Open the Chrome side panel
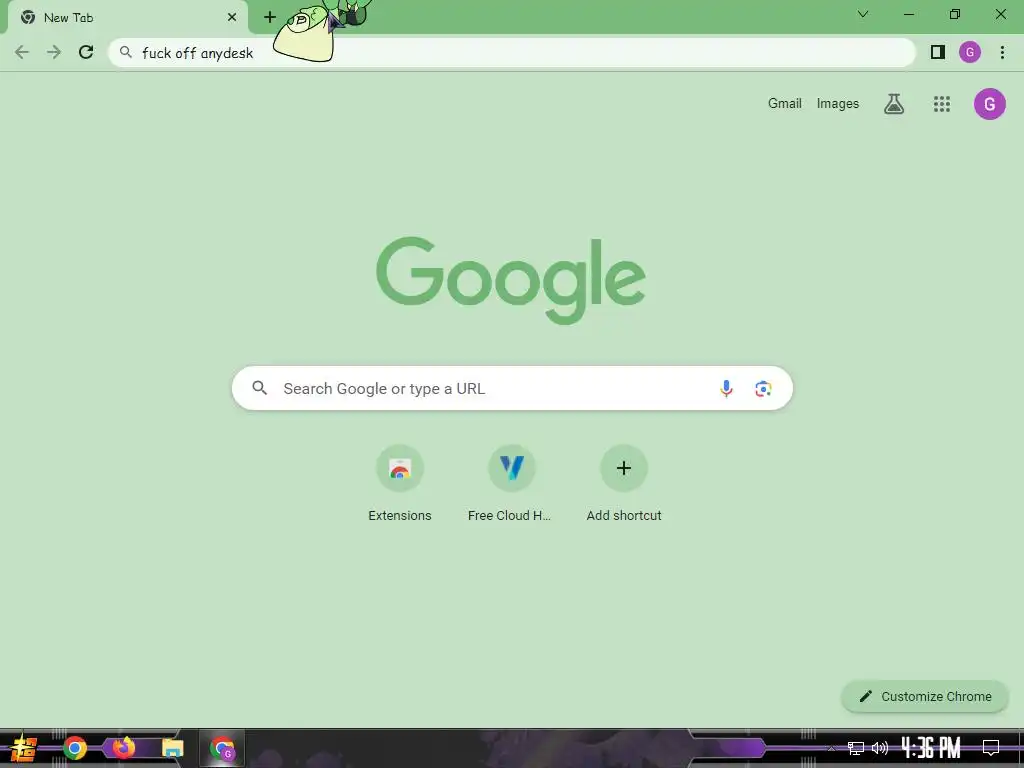The image size is (1024, 768). (938, 52)
